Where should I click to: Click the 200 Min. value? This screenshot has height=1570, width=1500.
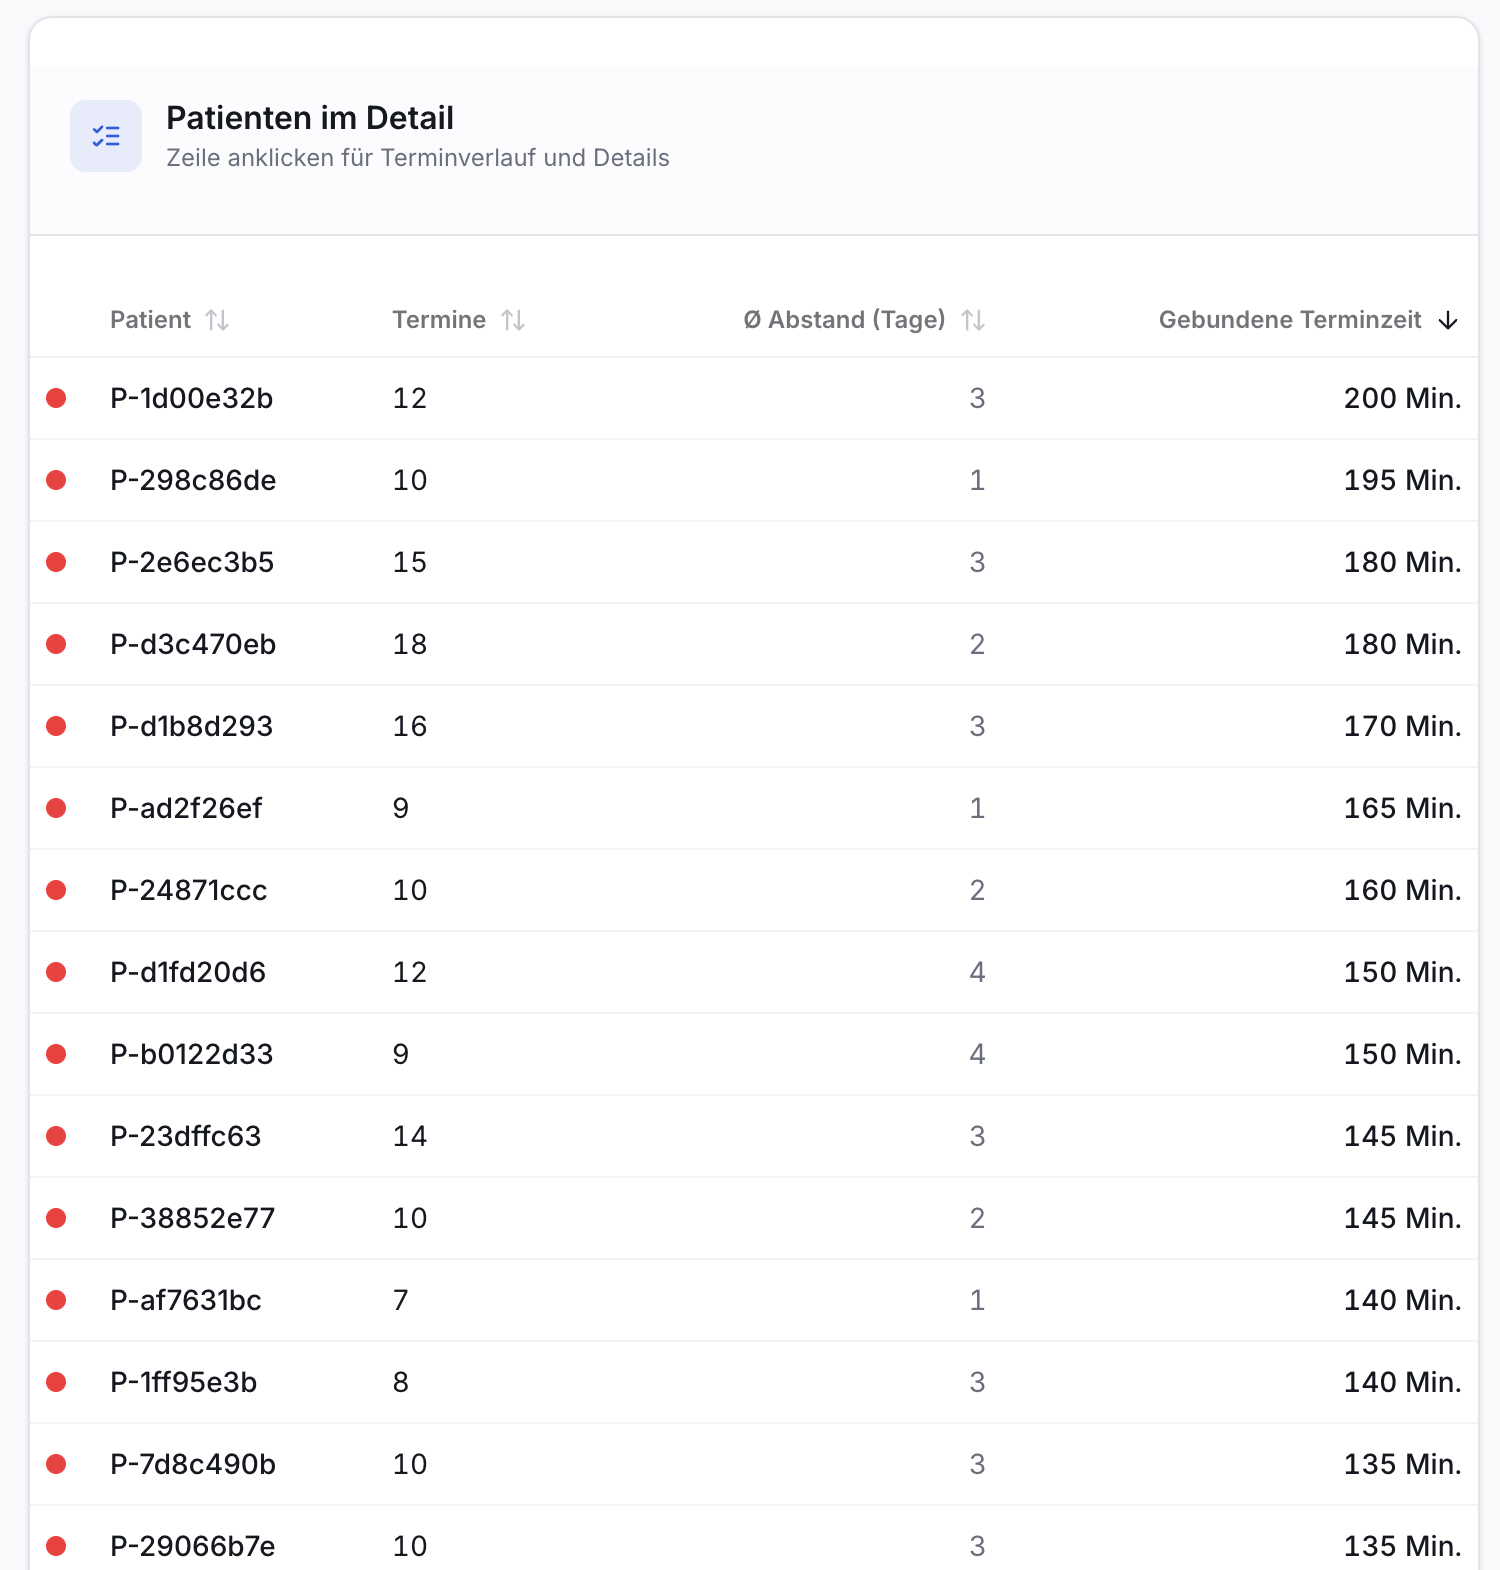[1402, 398]
